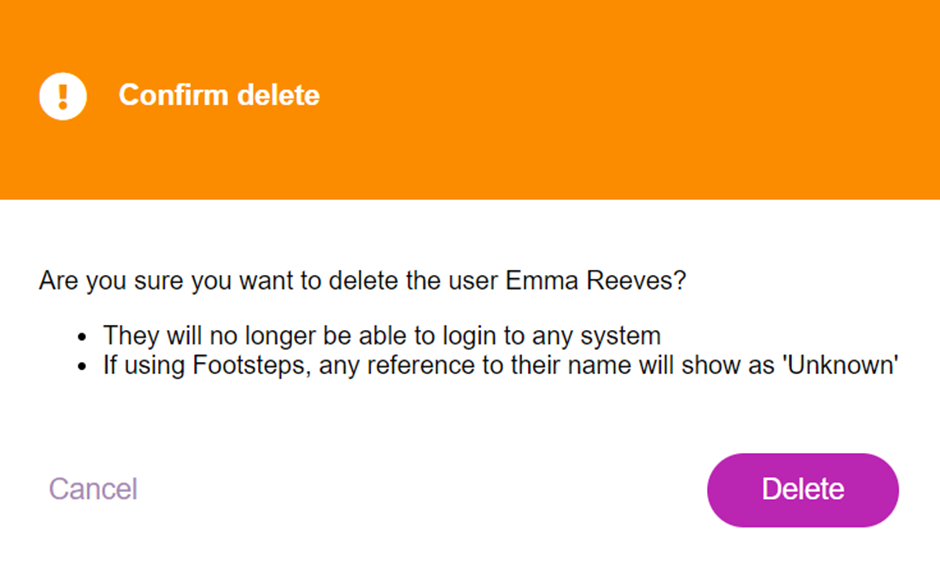Screen dimensions: 940x571
Task: Click the quoted word 'Unknown'
Action: (840, 365)
